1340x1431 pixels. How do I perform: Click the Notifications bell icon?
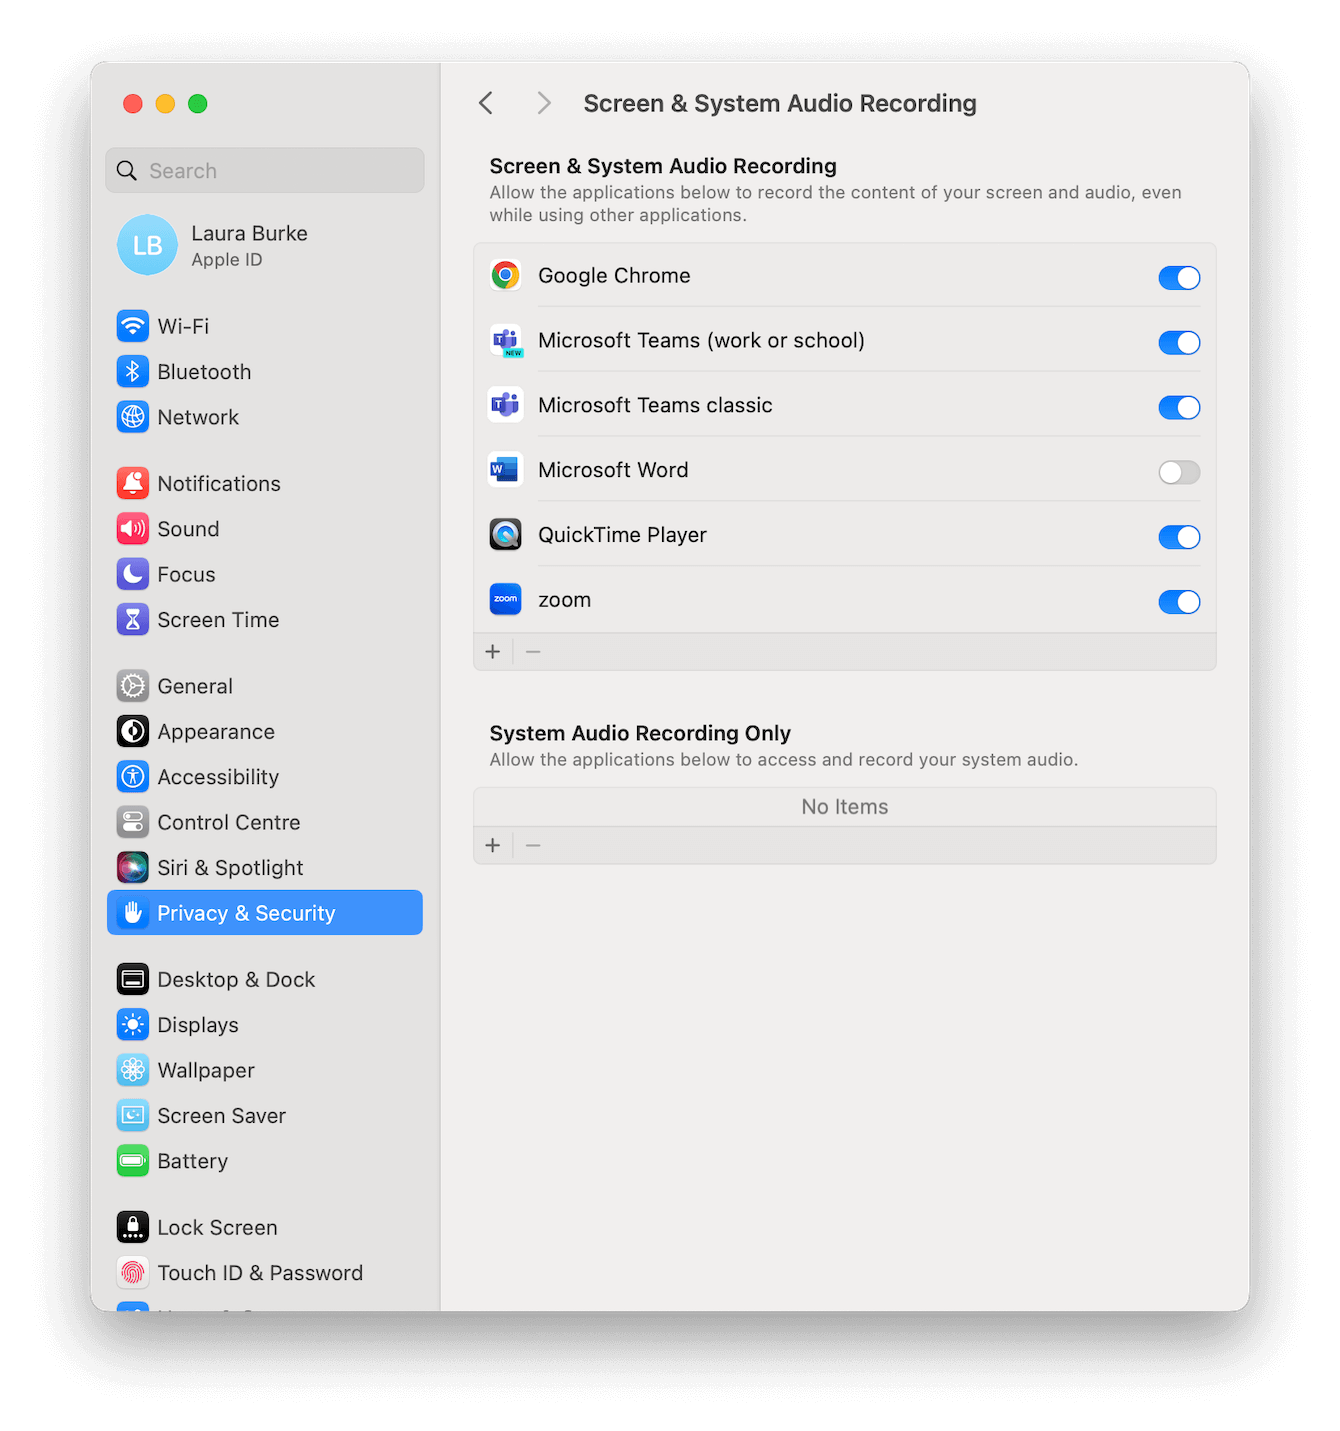133,484
